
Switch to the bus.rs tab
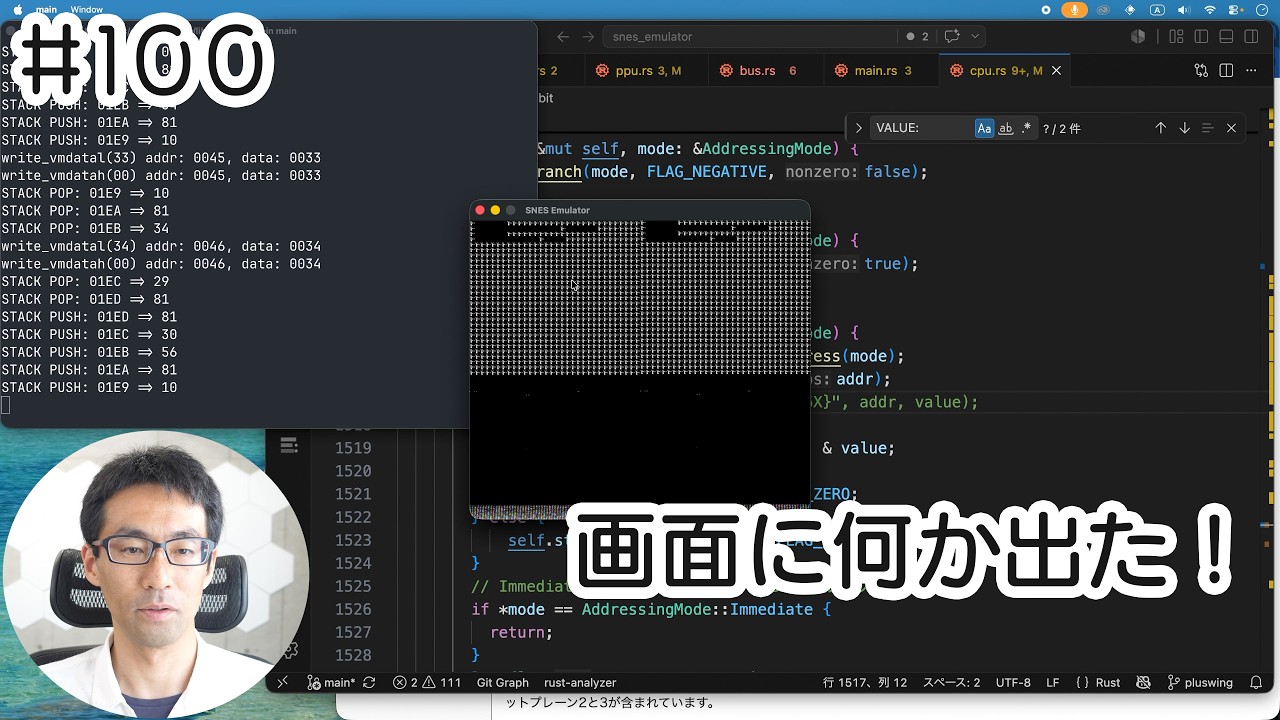point(767,71)
